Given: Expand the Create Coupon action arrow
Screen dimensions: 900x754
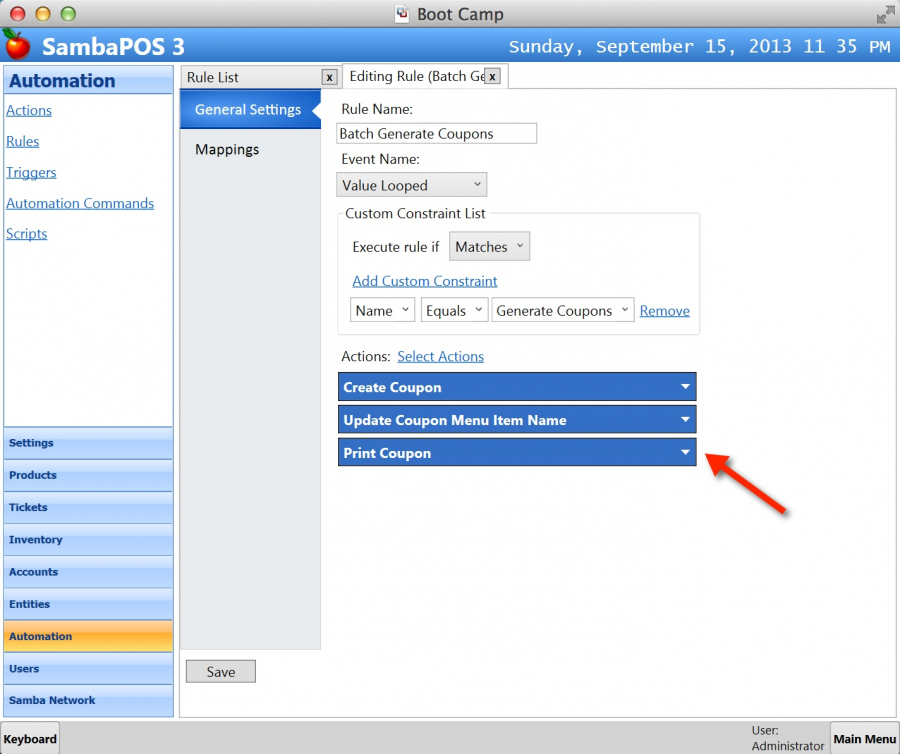Looking at the screenshot, I should coord(685,387).
